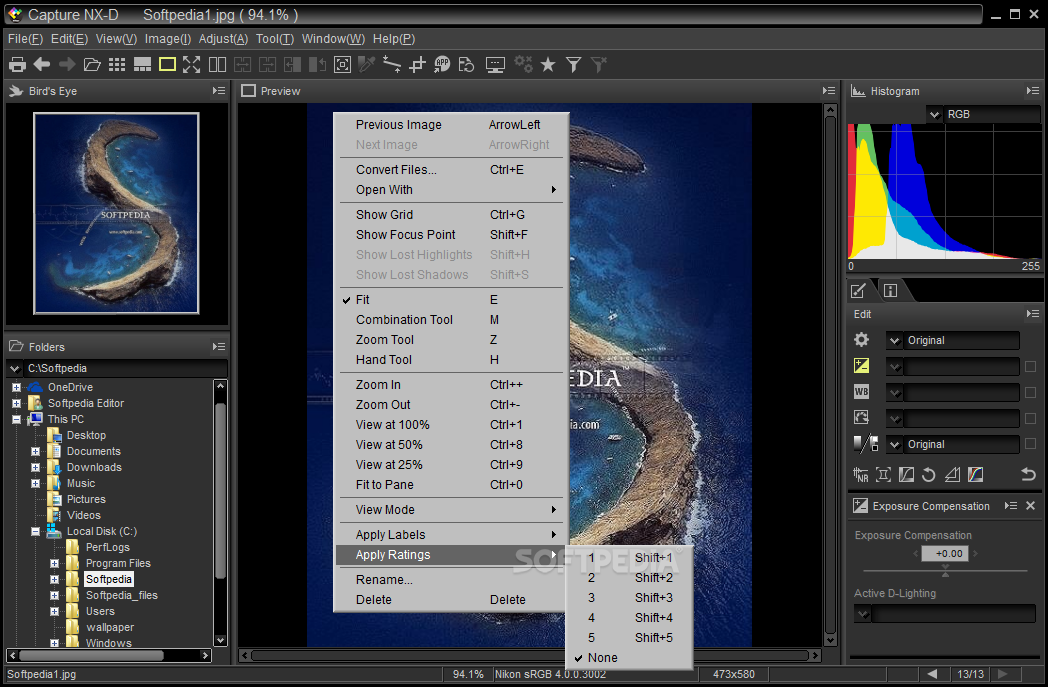Open the File menu
Screen dimensions: 1048x687
click(25, 39)
